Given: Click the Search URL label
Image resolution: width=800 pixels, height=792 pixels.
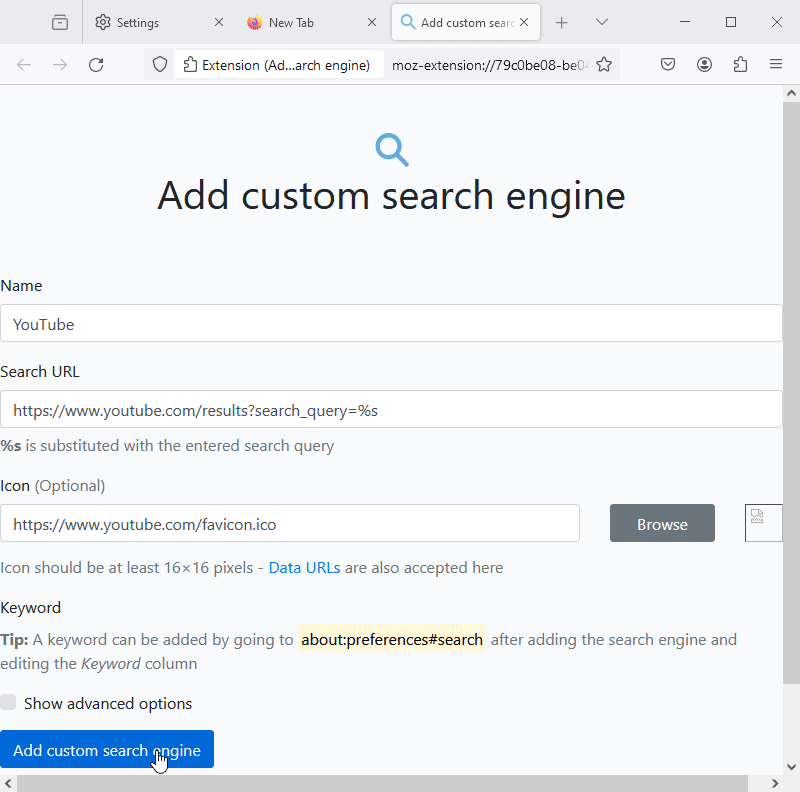Looking at the screenshot, I should 40,372.
